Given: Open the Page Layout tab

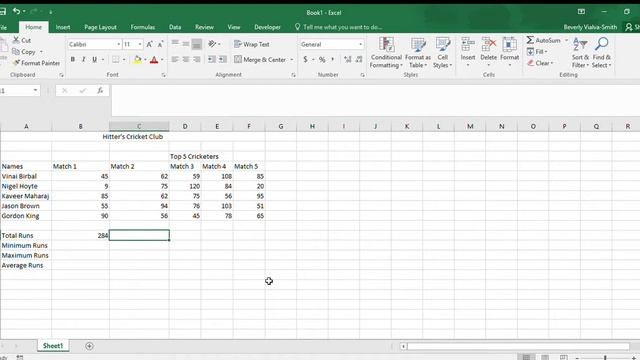Looking at the screenshot, I should point(100,27).
